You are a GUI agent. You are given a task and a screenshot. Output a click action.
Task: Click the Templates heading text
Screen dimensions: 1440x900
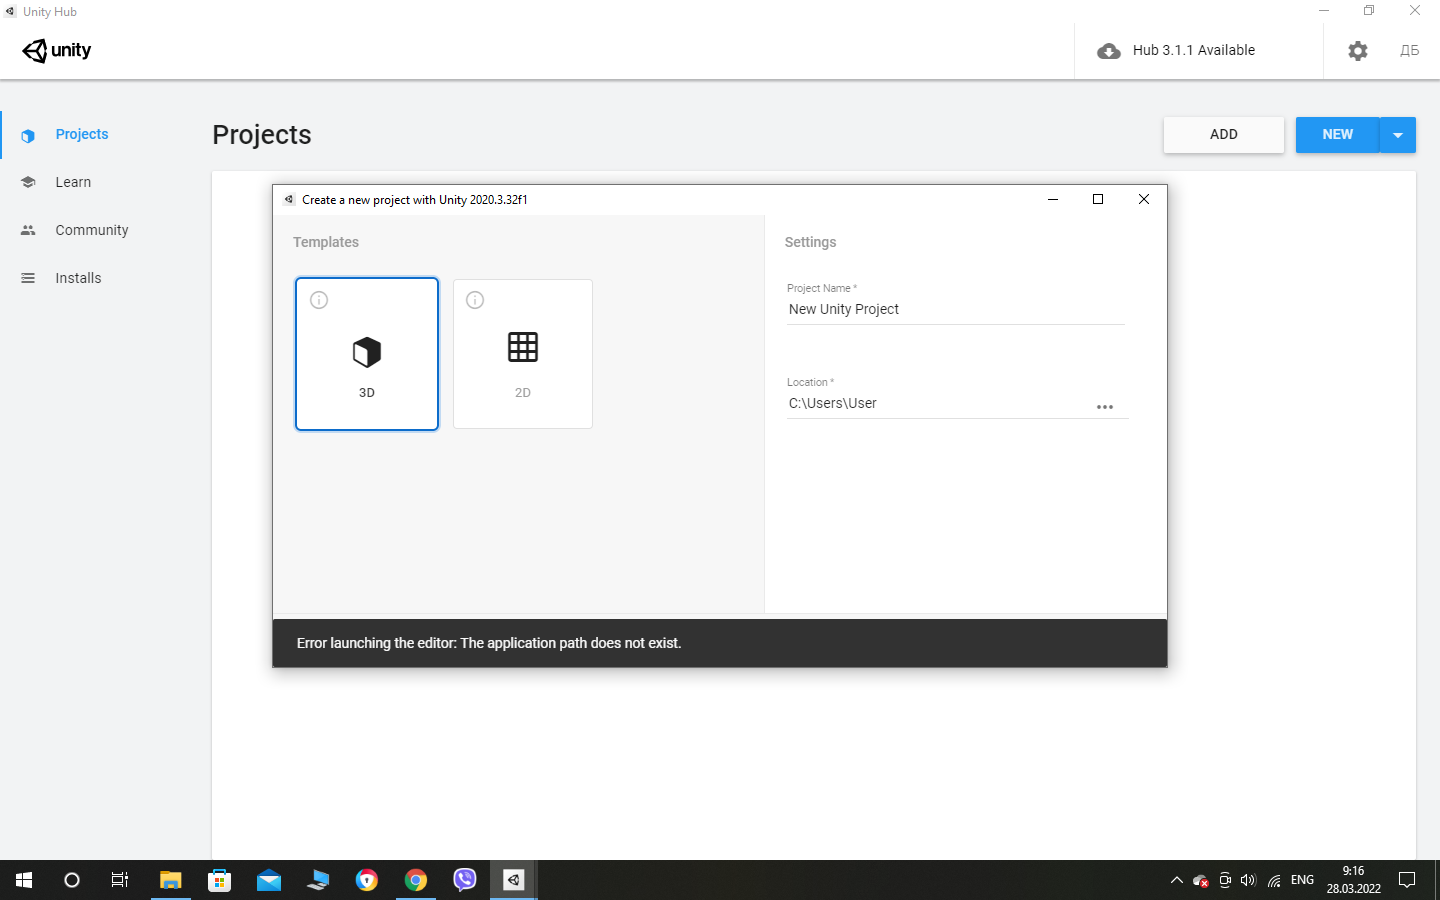326,242
